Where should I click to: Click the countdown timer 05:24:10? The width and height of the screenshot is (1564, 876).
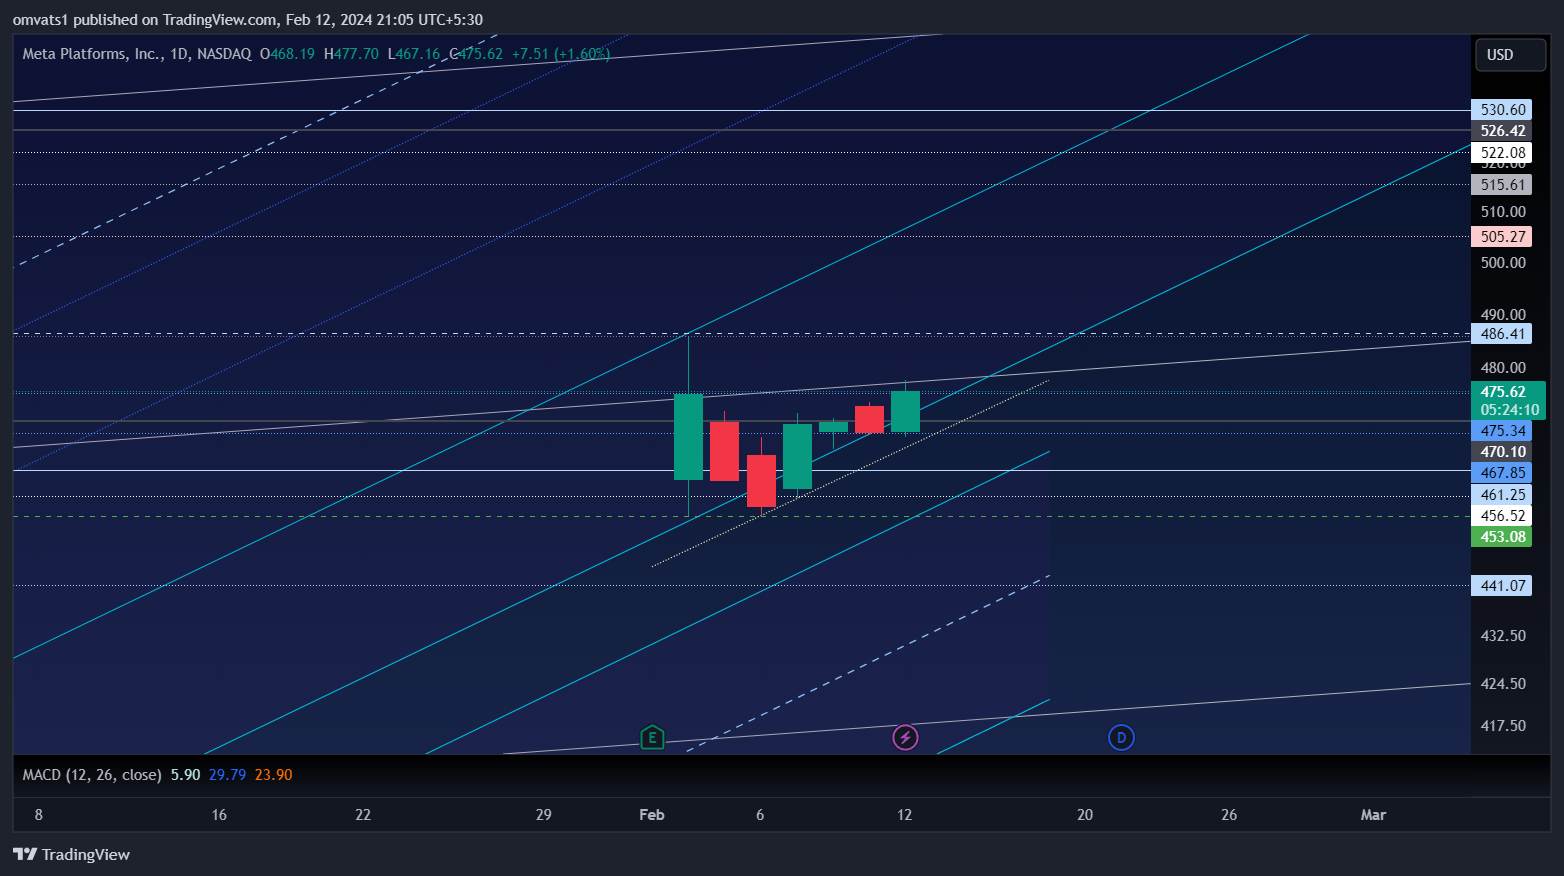1509,410
